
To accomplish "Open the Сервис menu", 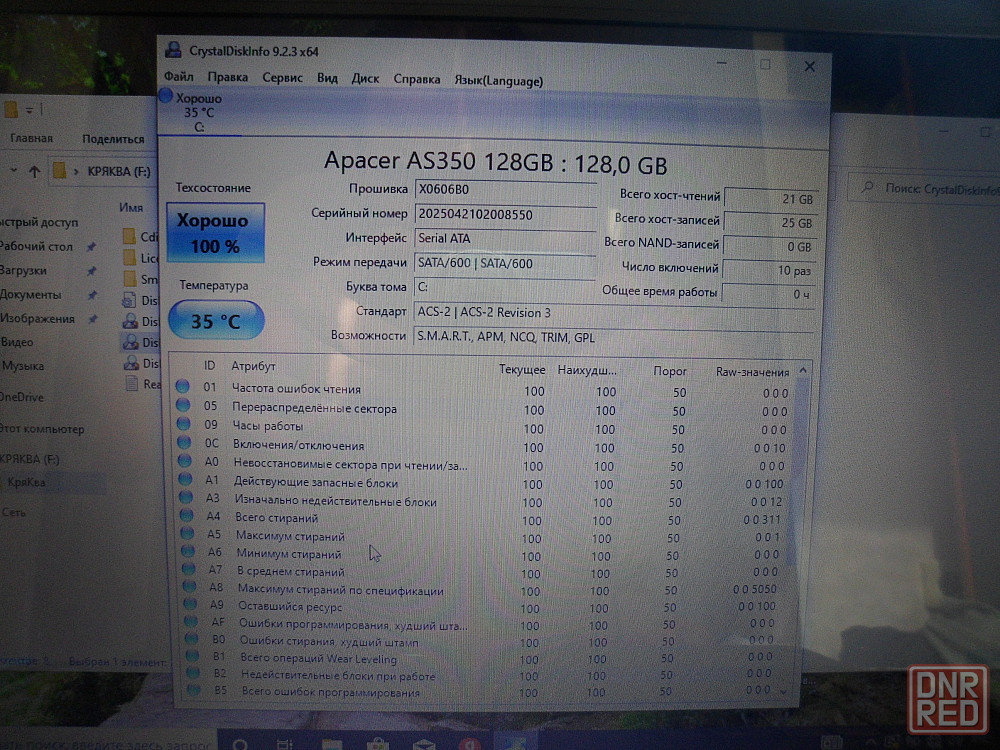I will pyautogui.click(x=283, y=78).
